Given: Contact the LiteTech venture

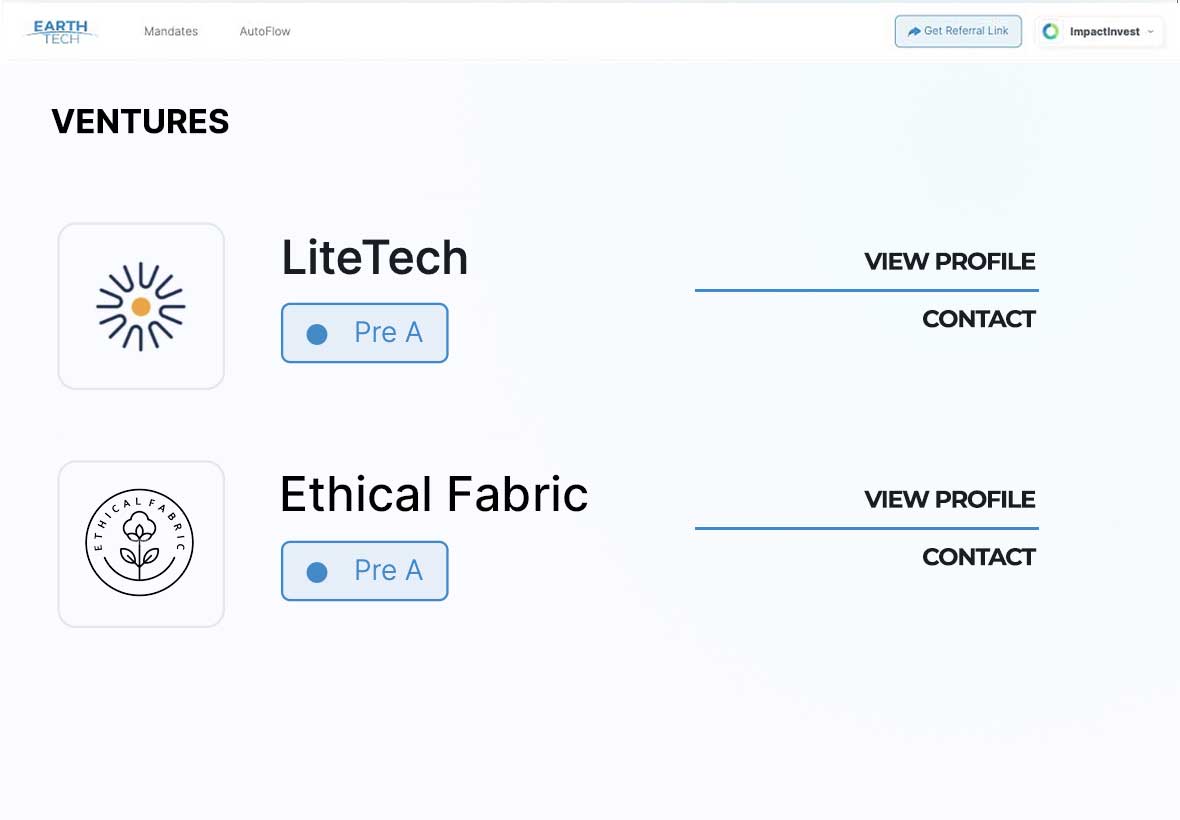Looking at the screenshot, I should (x=978, y=319).
